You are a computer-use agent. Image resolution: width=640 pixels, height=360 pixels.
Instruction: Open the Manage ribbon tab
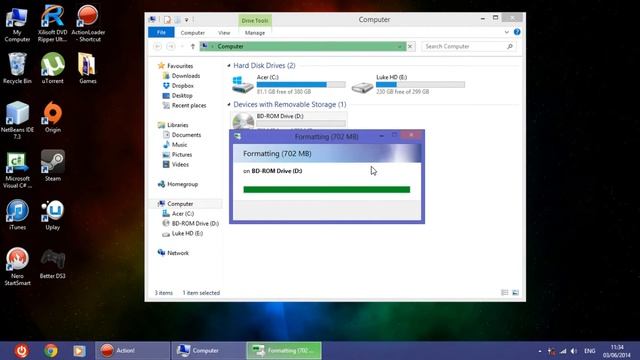[x=255, y=33]
